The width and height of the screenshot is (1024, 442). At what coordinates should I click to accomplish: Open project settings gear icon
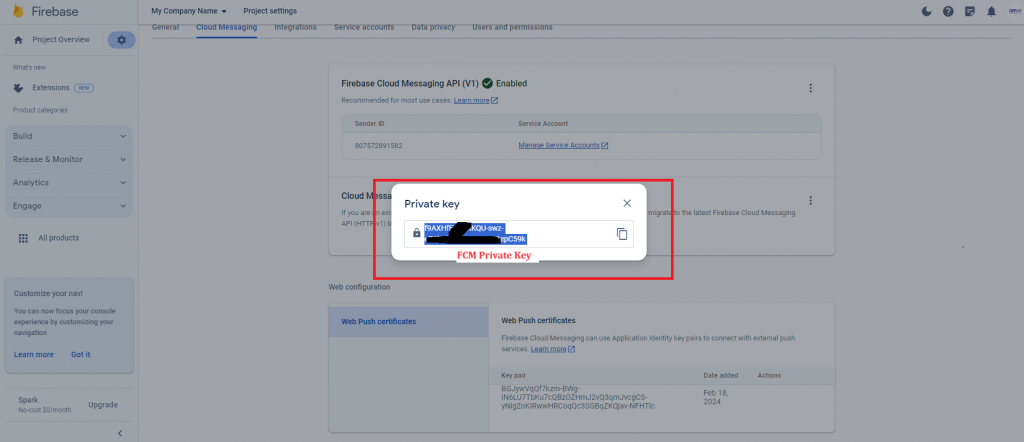click(x=121, y=40)
